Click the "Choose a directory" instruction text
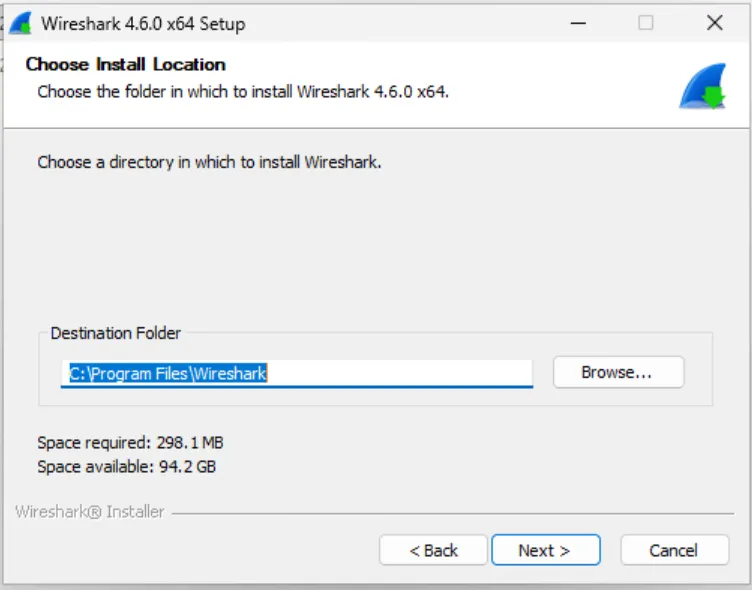This screenshot has height=590, width=752. [209, 161]
